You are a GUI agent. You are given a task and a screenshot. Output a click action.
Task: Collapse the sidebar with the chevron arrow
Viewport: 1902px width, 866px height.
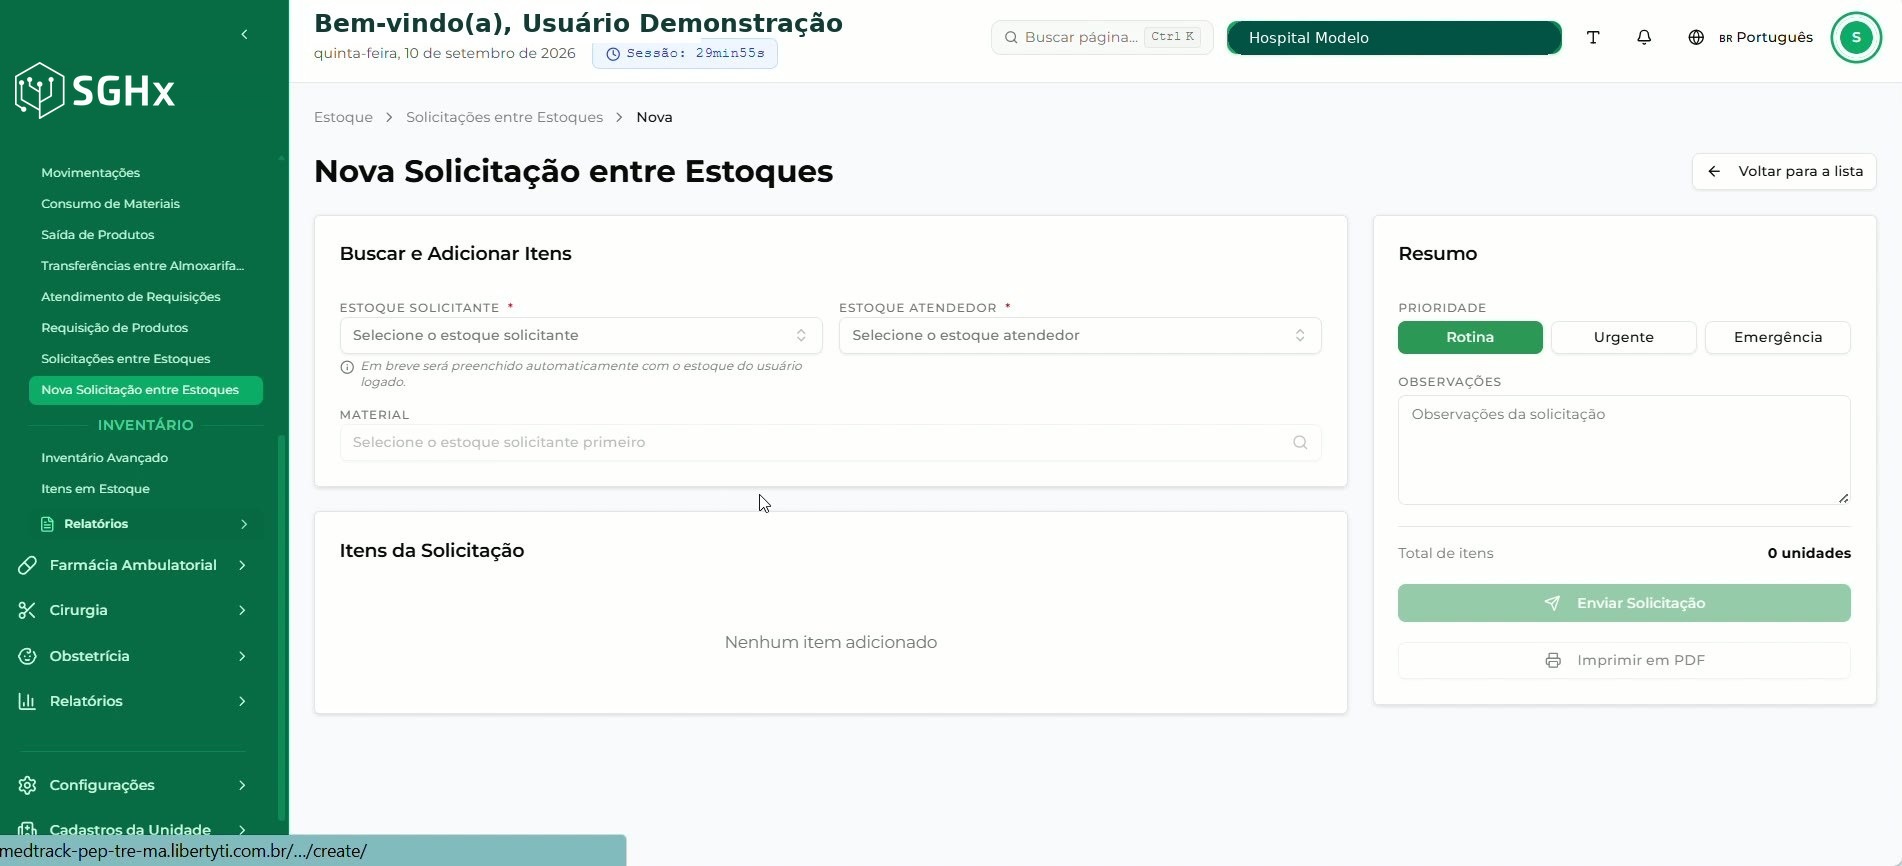pyautogui.click(x=244, y=35)
